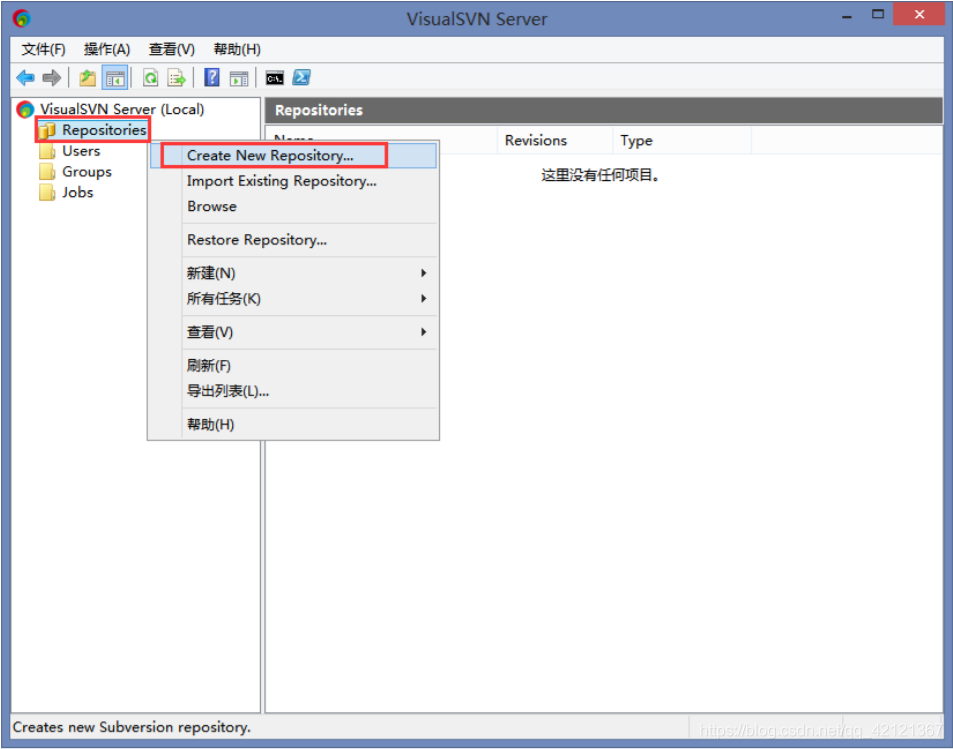Select Browse in the context menu

(294, 207)
